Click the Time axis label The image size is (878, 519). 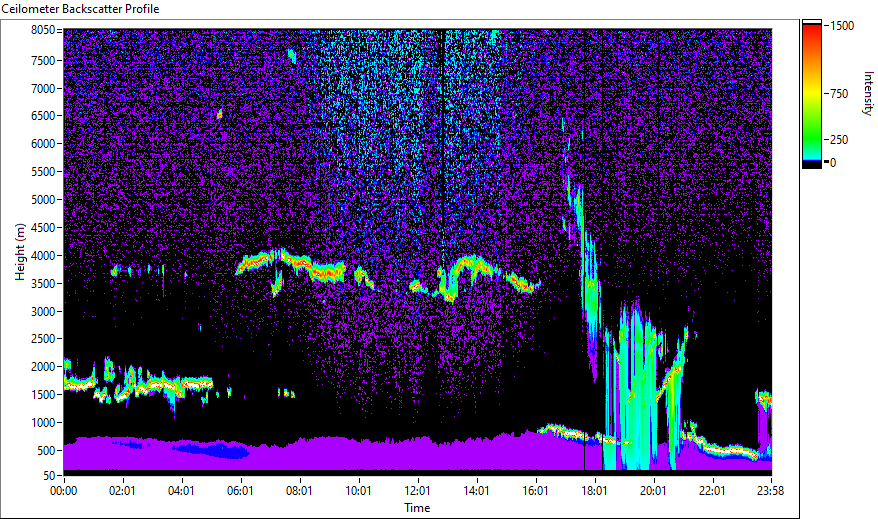417,508
